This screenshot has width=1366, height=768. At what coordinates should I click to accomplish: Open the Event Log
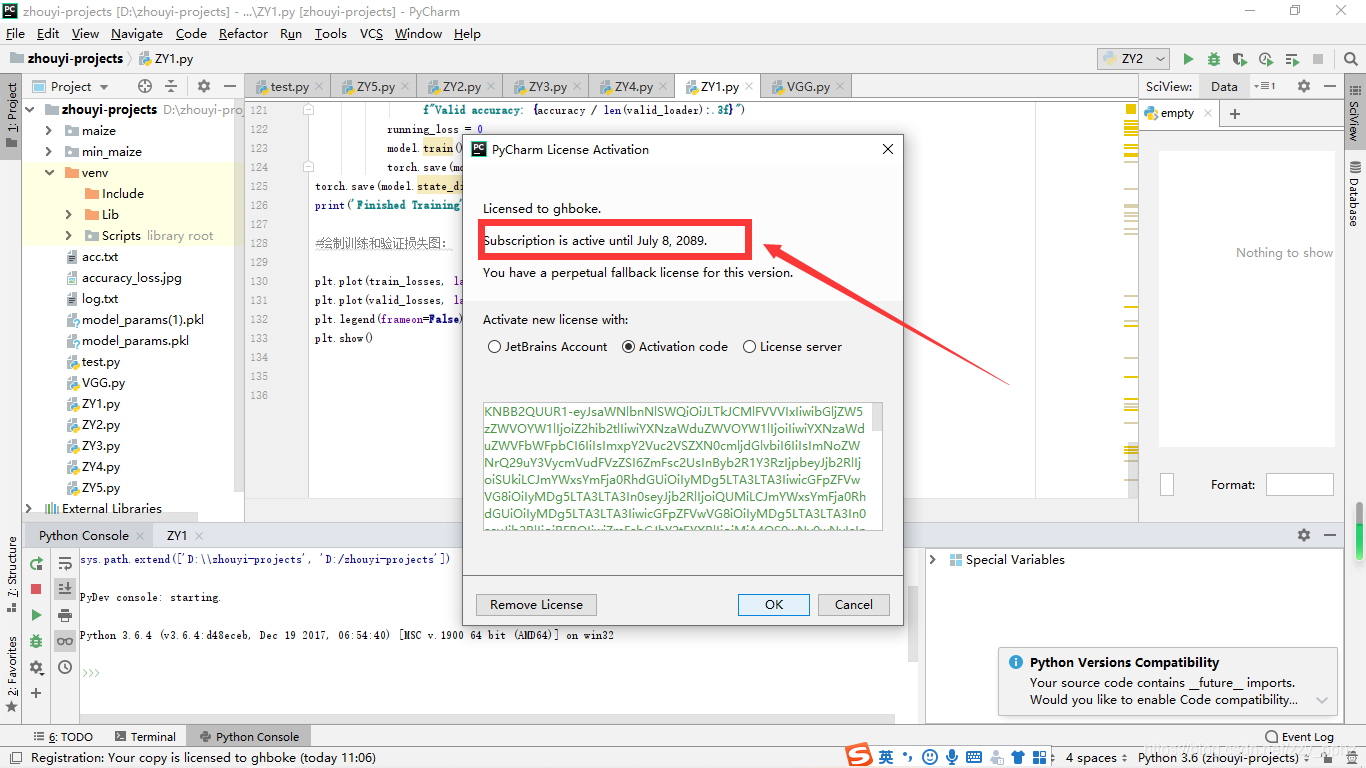tap(1299, 737)
